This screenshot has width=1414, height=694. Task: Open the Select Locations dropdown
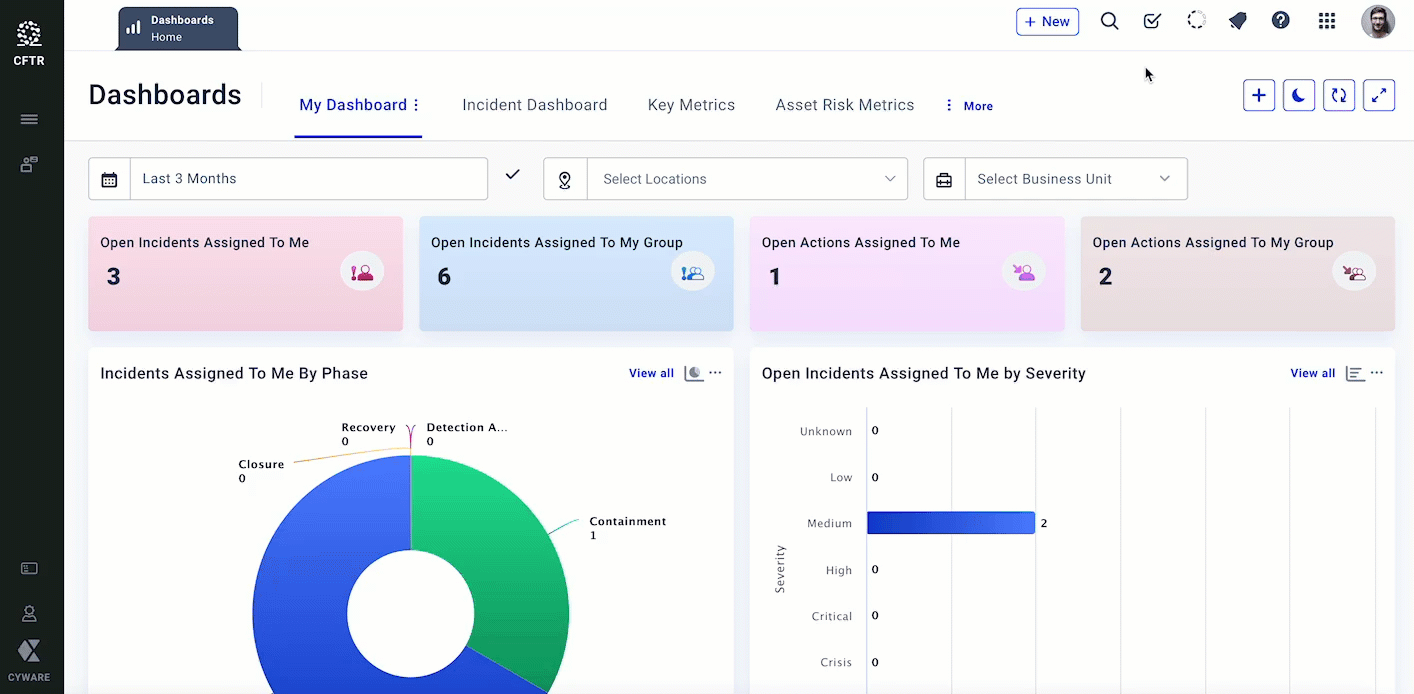tap(746, 179)
